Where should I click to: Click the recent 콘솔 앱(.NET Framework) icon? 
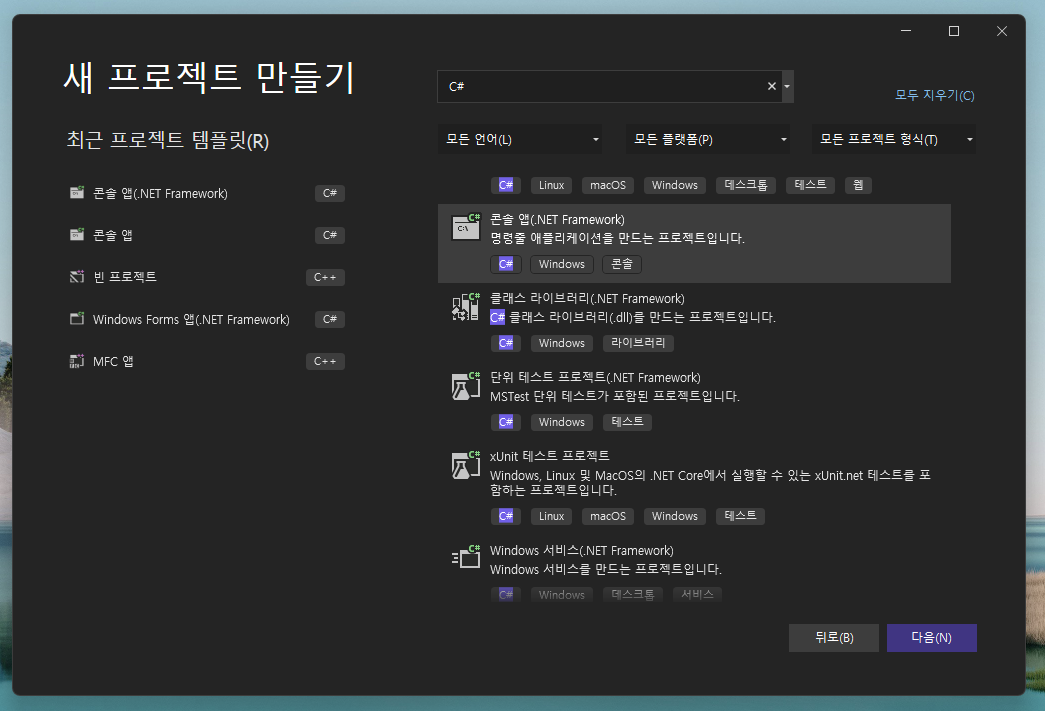(77, 193)
